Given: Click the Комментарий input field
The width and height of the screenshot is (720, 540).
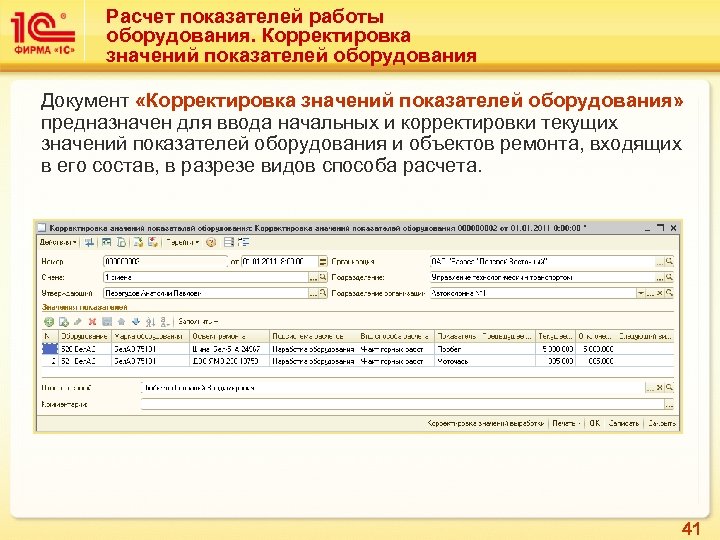Looking at the screenshot, I should point(403,405).
